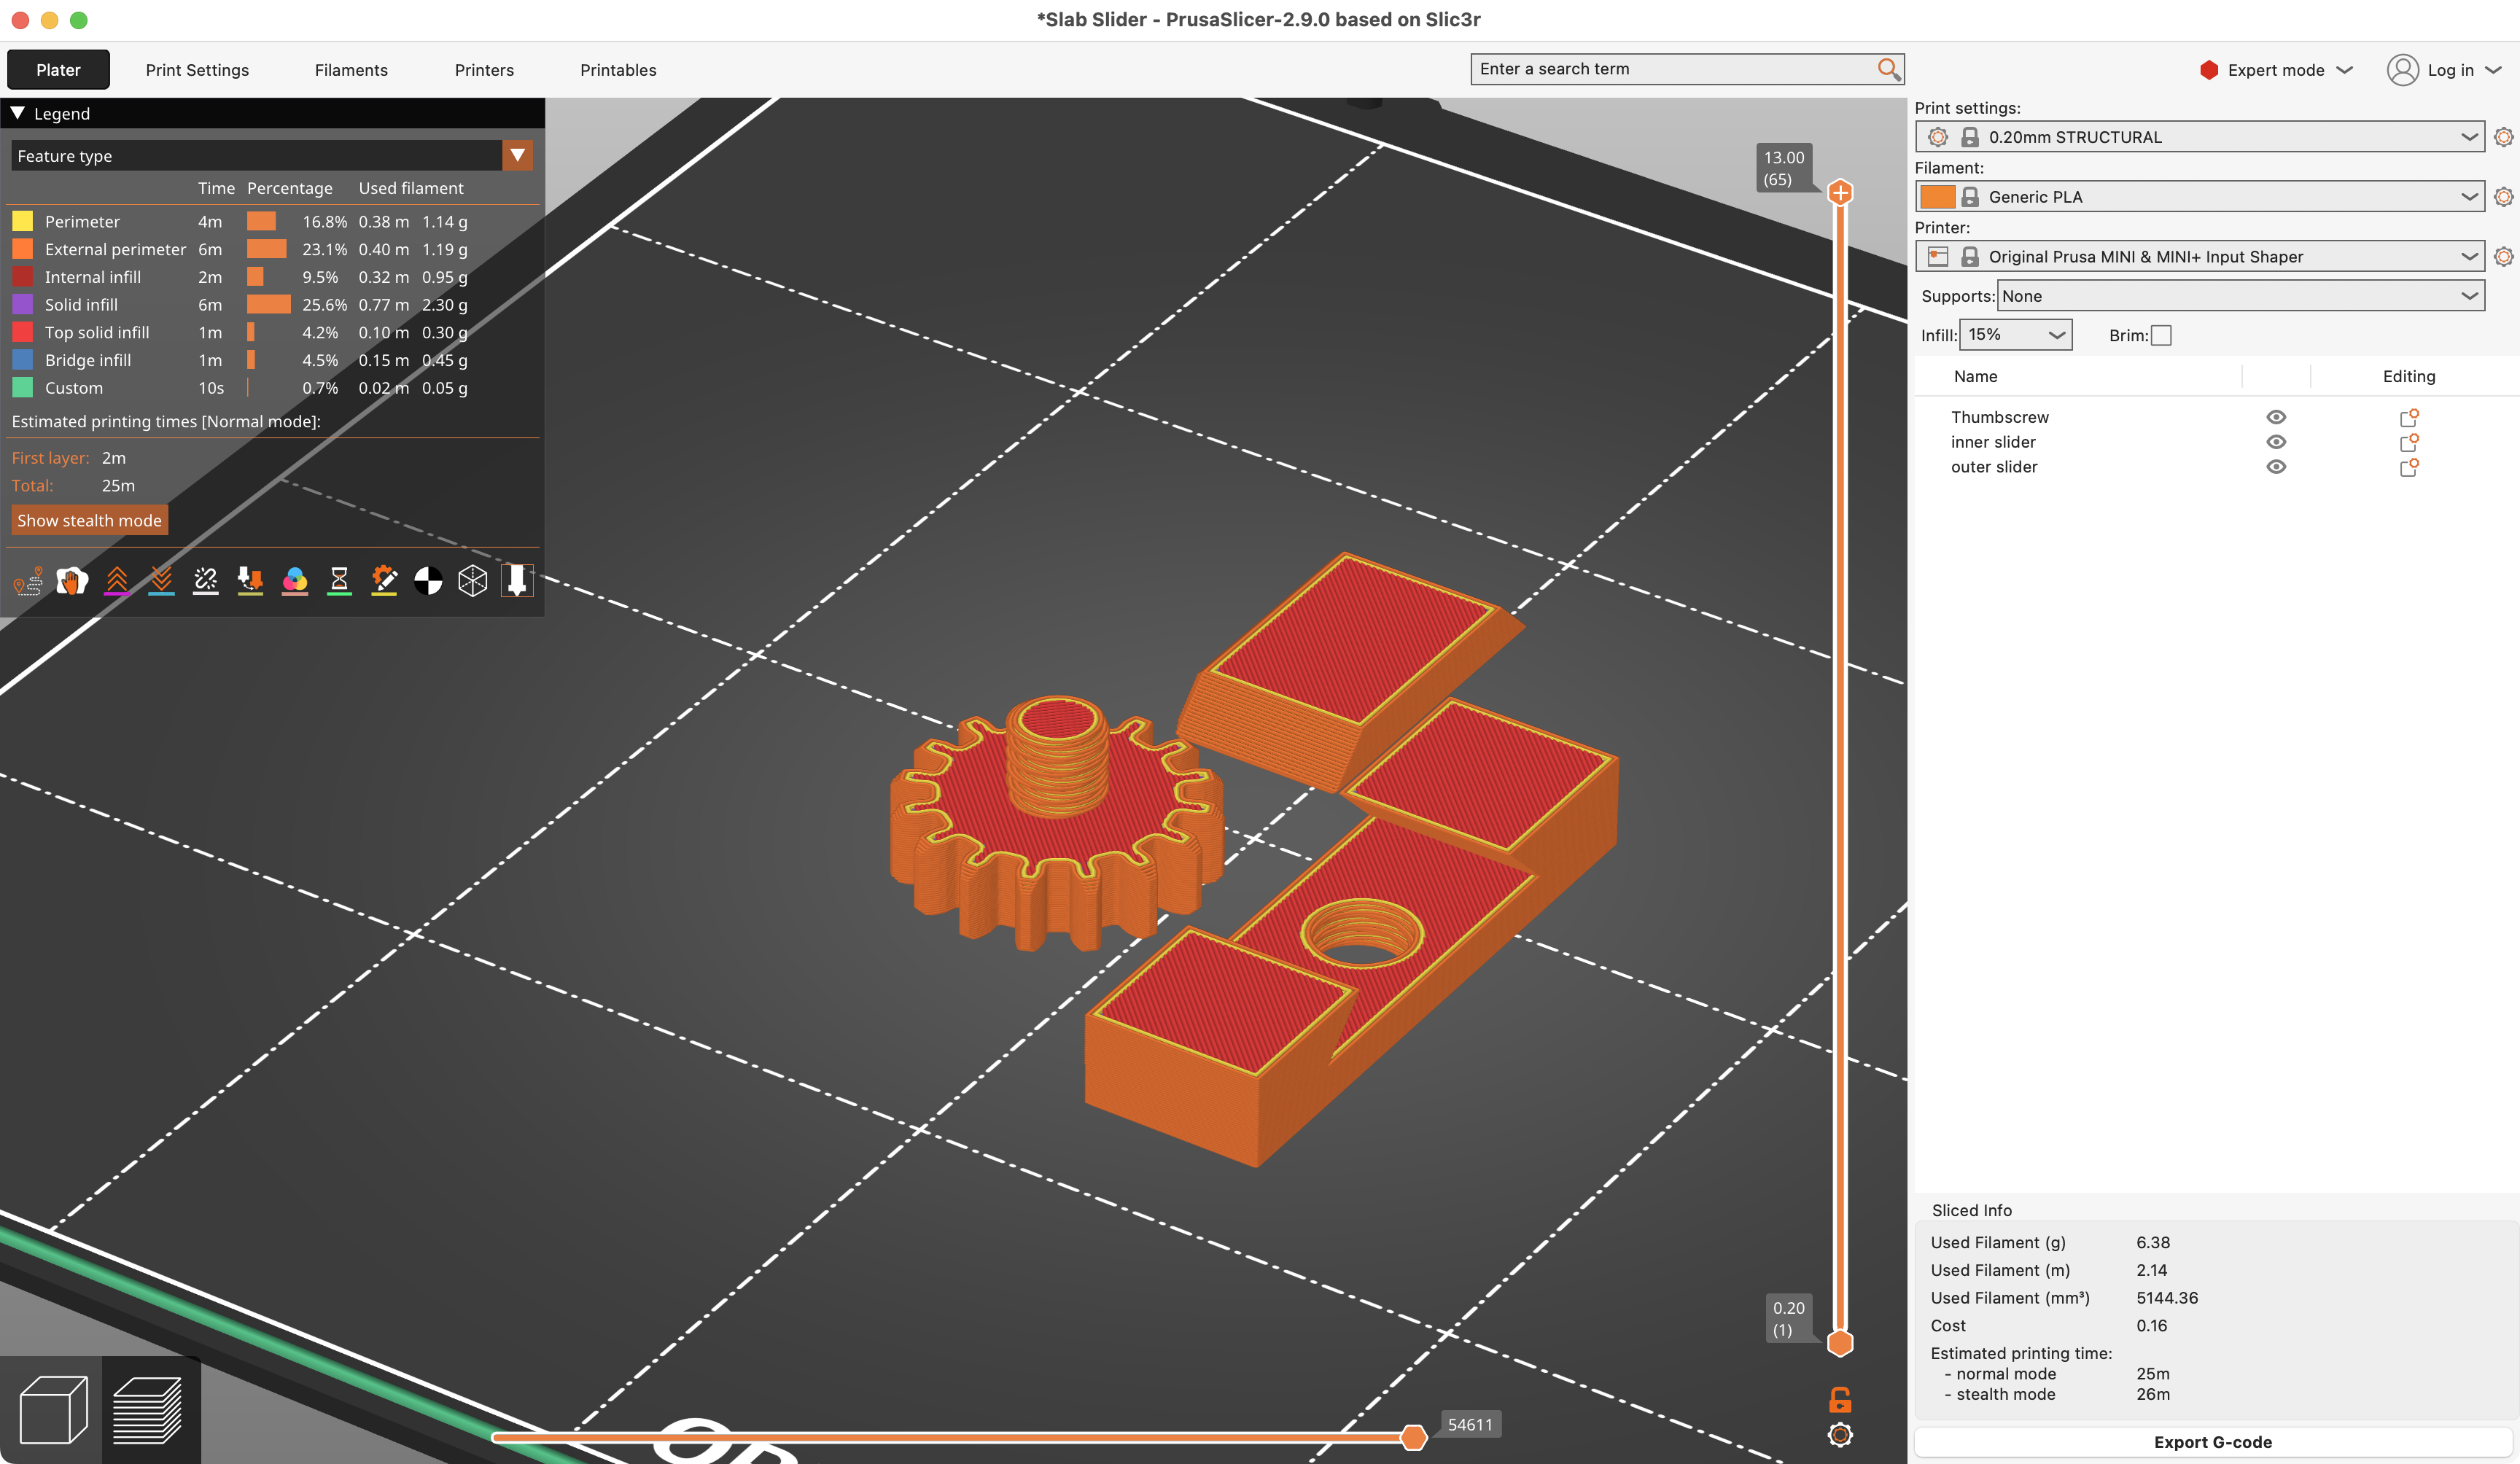Viewport: 2520px width, 1464px height.
Task: Open vertical slider settings gear
Action: pyautogui.click(x=1840, y=1435)
